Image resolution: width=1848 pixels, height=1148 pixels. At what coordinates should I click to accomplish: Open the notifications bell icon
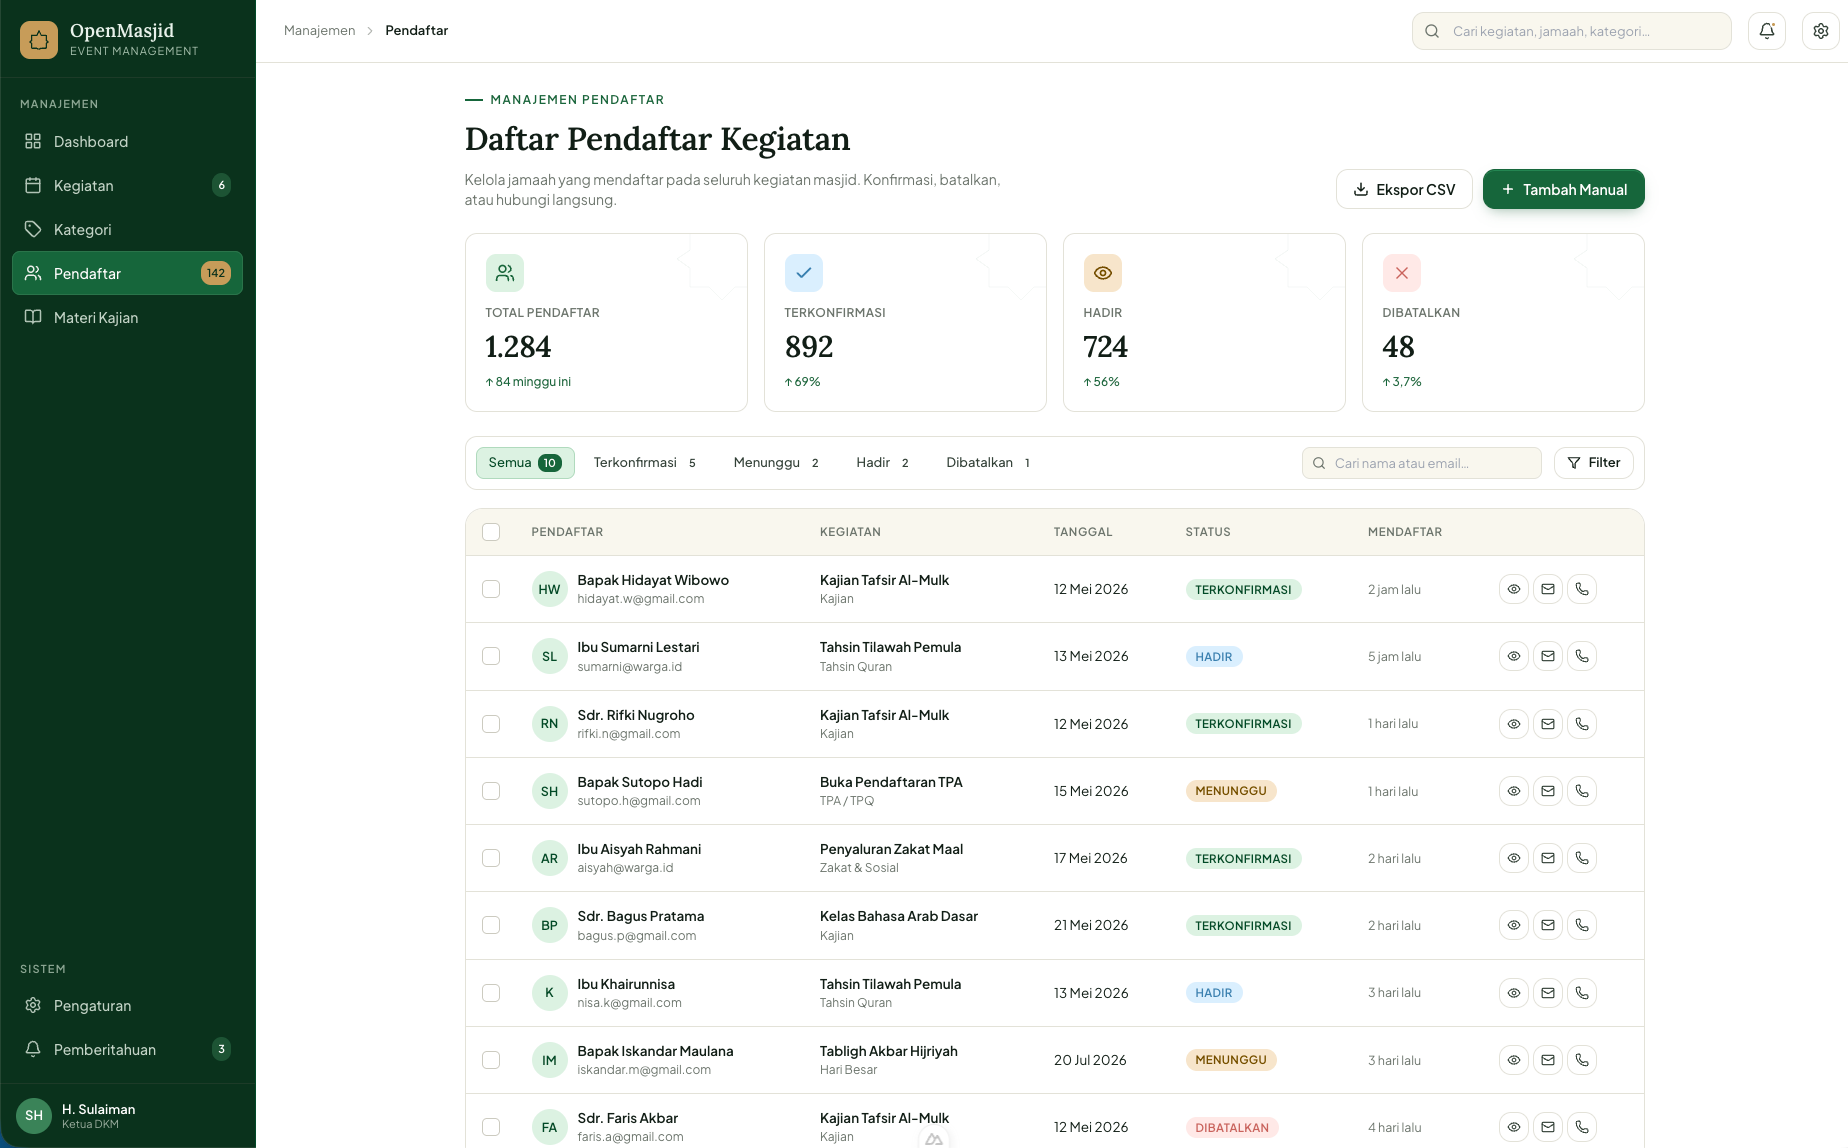[x=1767, y=31]
